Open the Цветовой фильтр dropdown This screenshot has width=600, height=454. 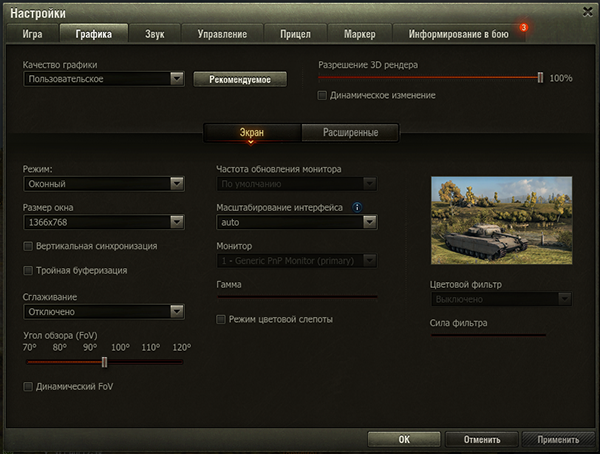pos(501,299)
